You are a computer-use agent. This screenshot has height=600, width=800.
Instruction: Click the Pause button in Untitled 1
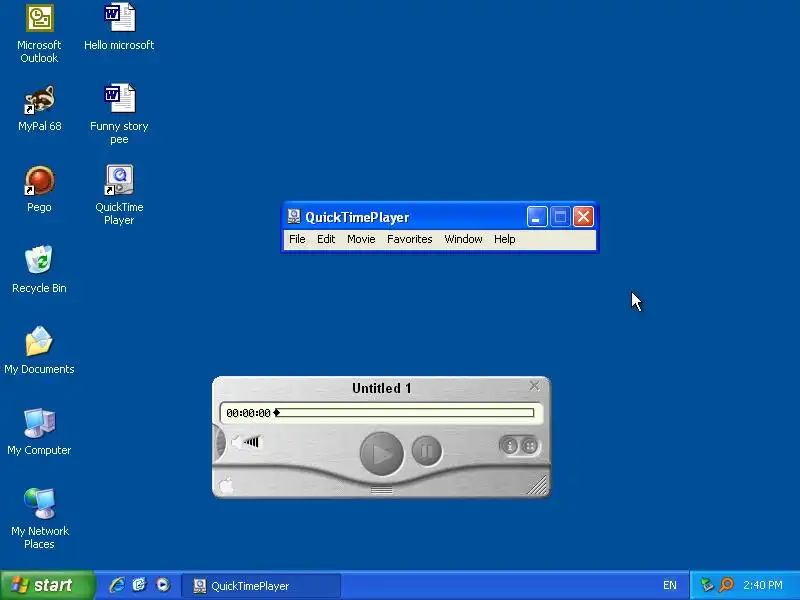click(x=427, y=451)
